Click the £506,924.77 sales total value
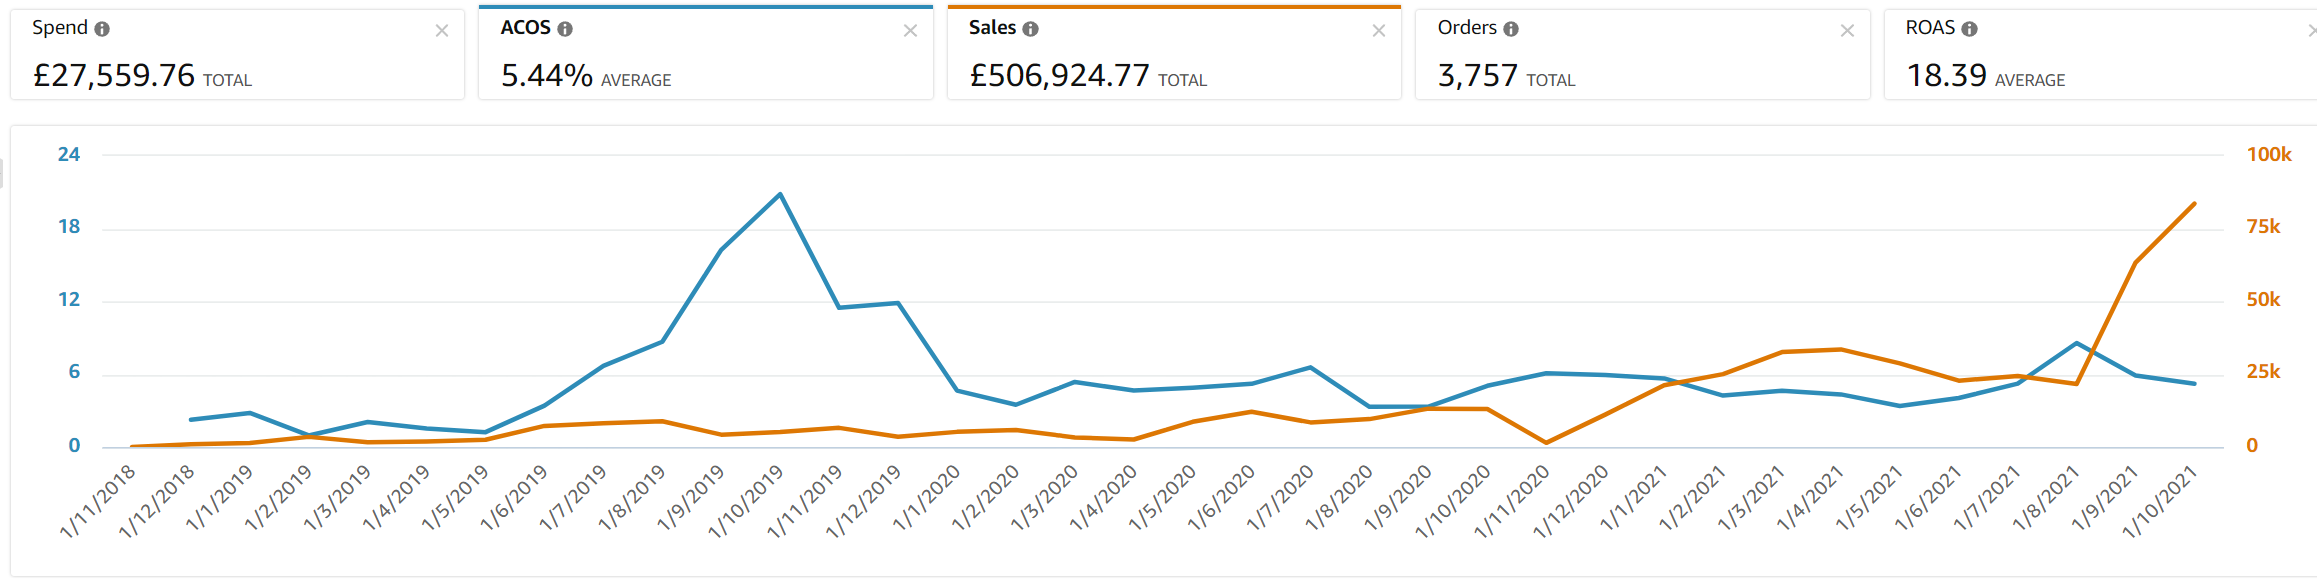The width and height of the screenshot is (2317, 580). (1060, 76)
